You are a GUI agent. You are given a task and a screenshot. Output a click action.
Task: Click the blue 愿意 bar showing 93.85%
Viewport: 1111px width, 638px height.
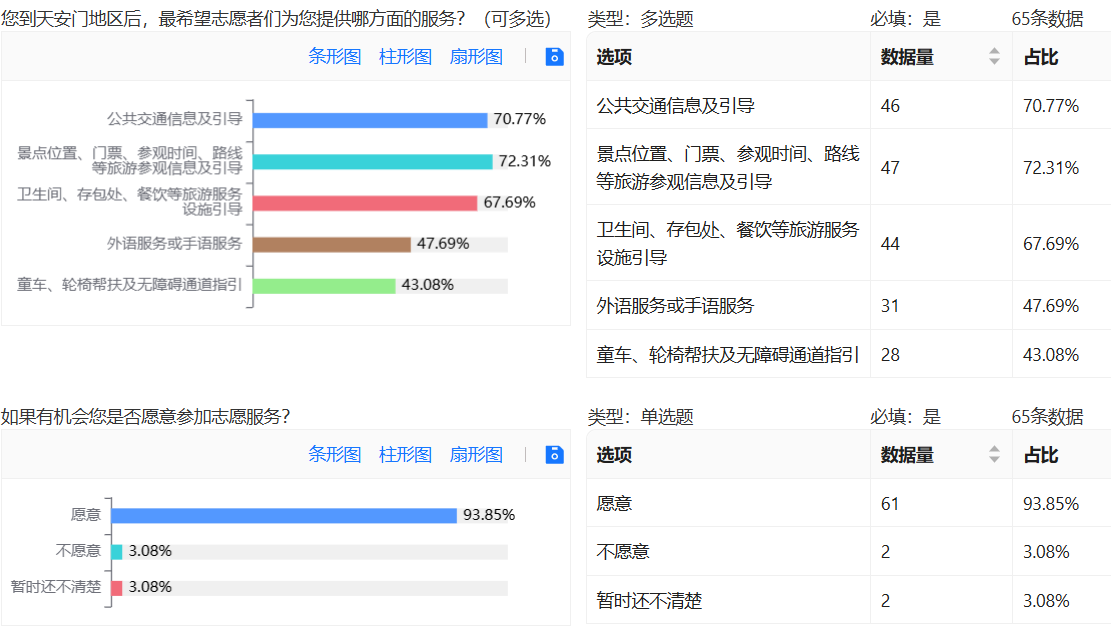point(284,516)
